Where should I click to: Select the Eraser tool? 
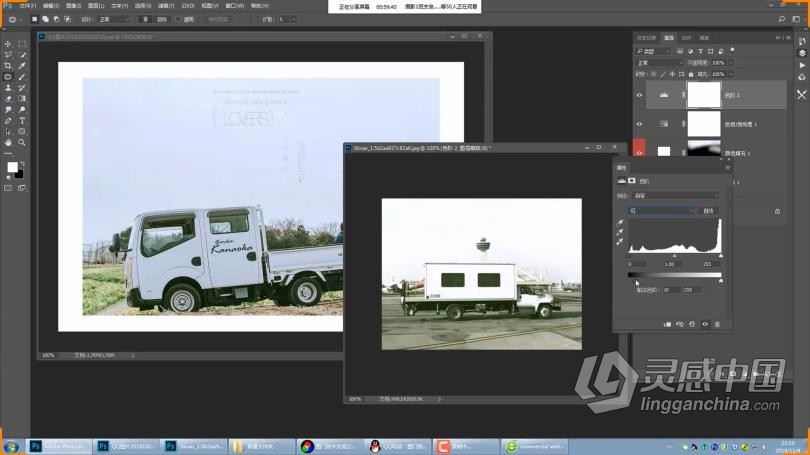(x=8, y=99)
